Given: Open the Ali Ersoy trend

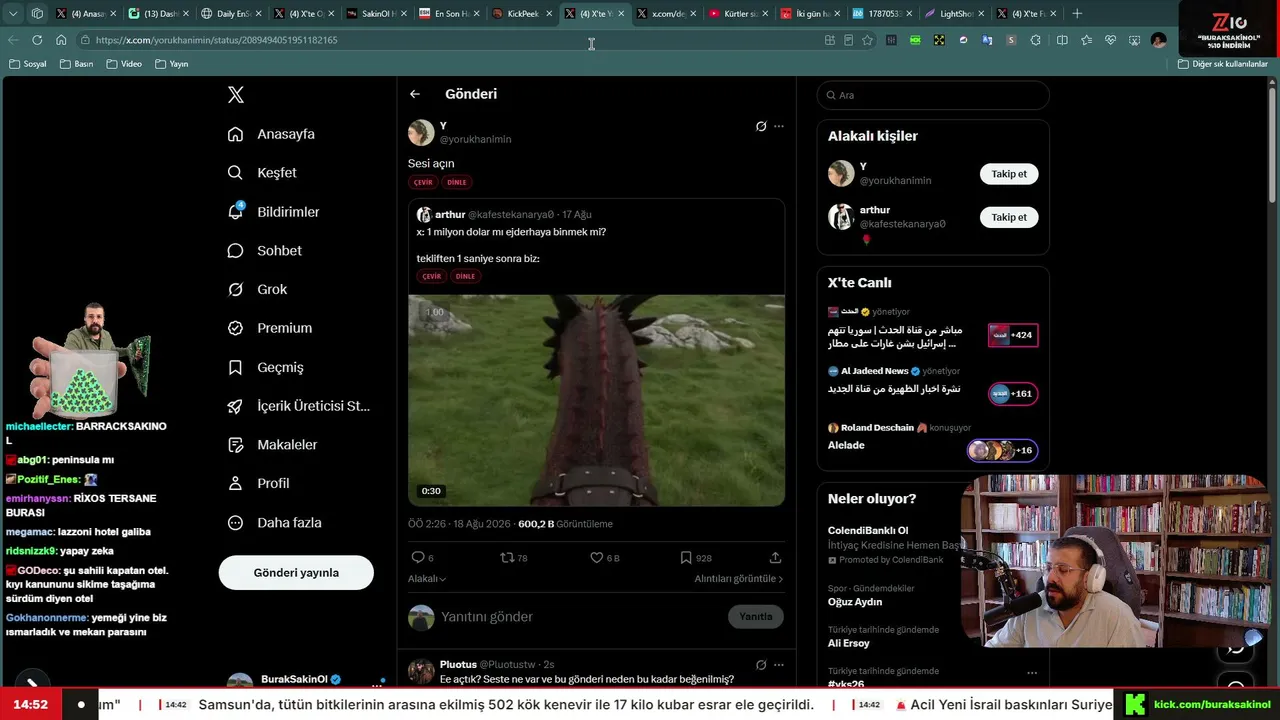Looking at the screenshot, I should pyautogui.click(x=849, y=643).
